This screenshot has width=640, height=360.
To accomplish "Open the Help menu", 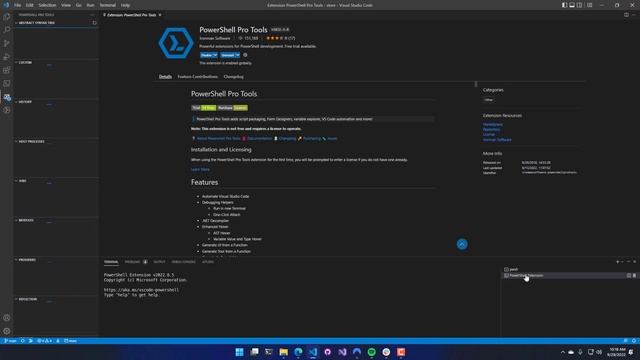I will point(125,5).
